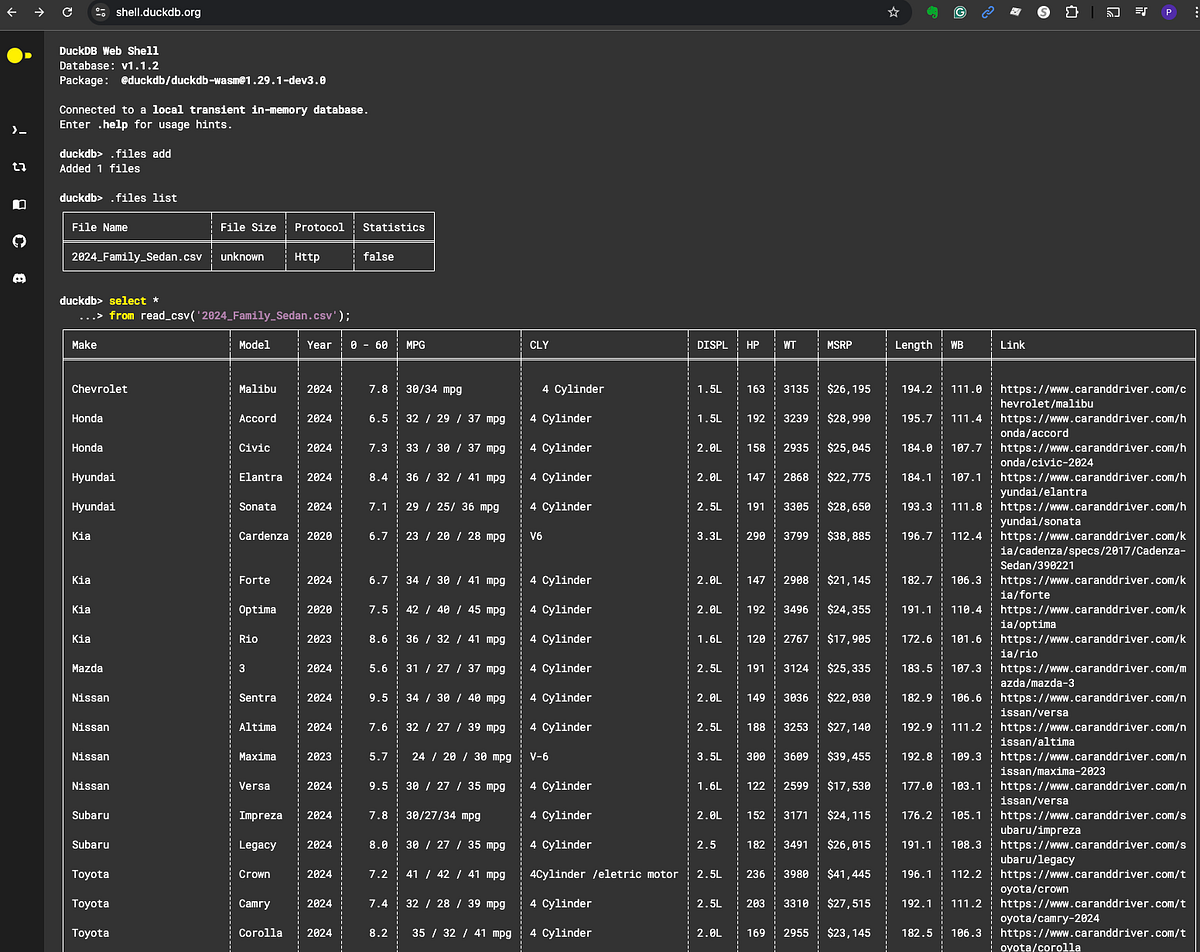Click the DuckDB logo in the sidebar
The image size is (1200, 952).
20,56
